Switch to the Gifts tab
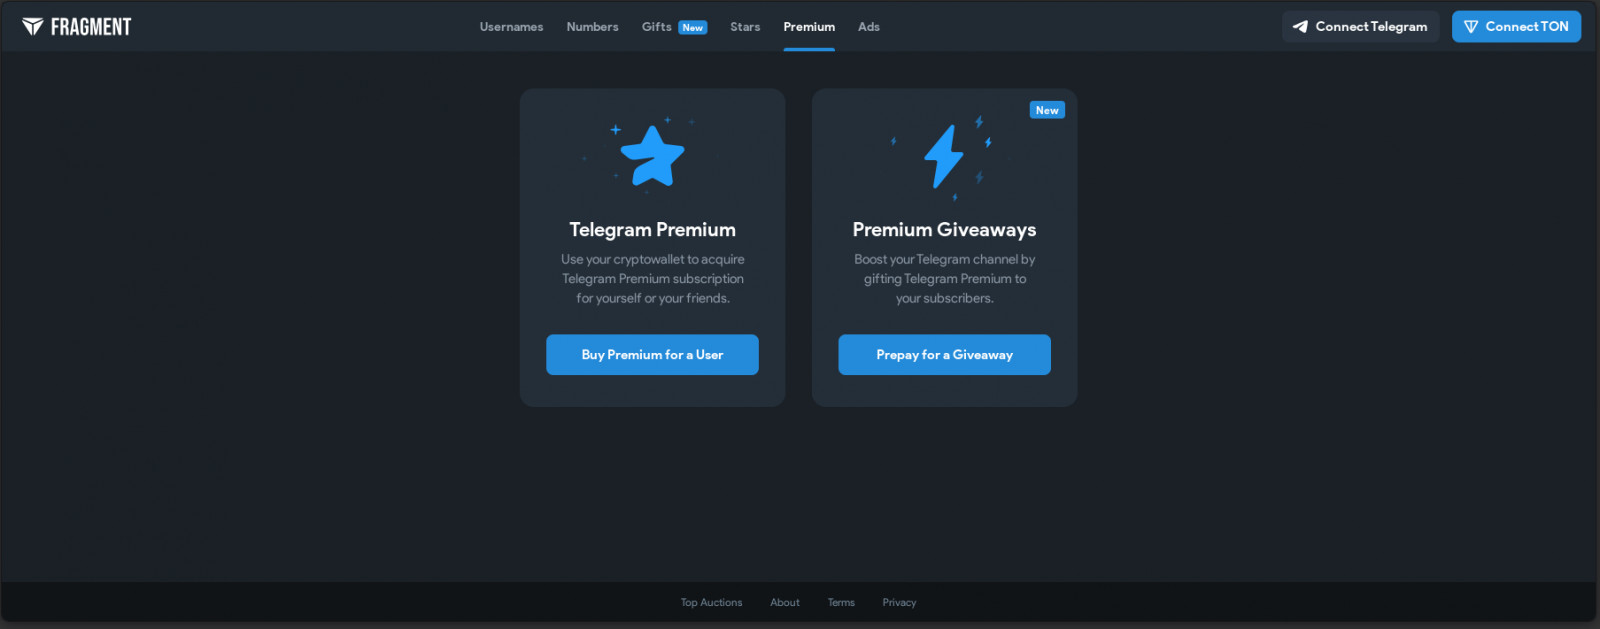The width and height of the screenshot is (1600, 629). [656, 27]
